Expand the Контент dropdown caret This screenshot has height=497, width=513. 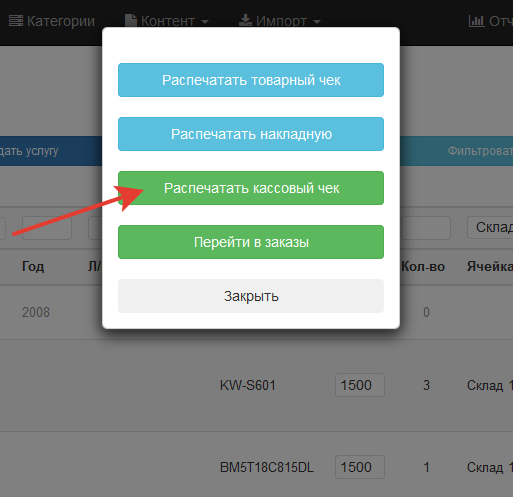pyautogui.click(x=205, y=22)
